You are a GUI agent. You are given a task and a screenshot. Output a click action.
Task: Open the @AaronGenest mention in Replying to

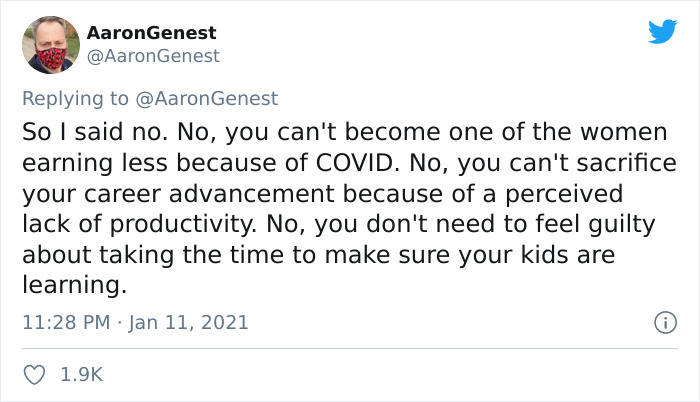tap(206, 98)
